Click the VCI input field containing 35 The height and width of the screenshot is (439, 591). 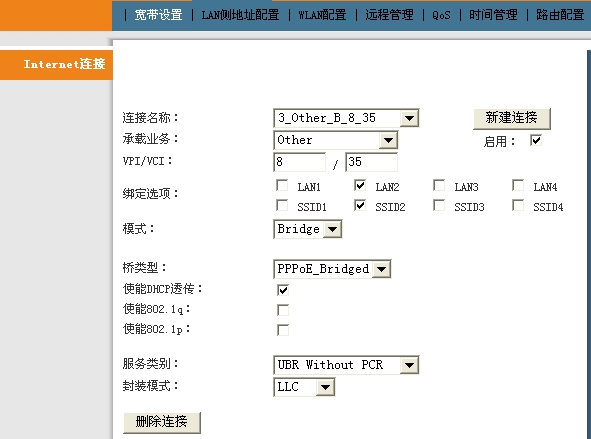click(372, 162)
